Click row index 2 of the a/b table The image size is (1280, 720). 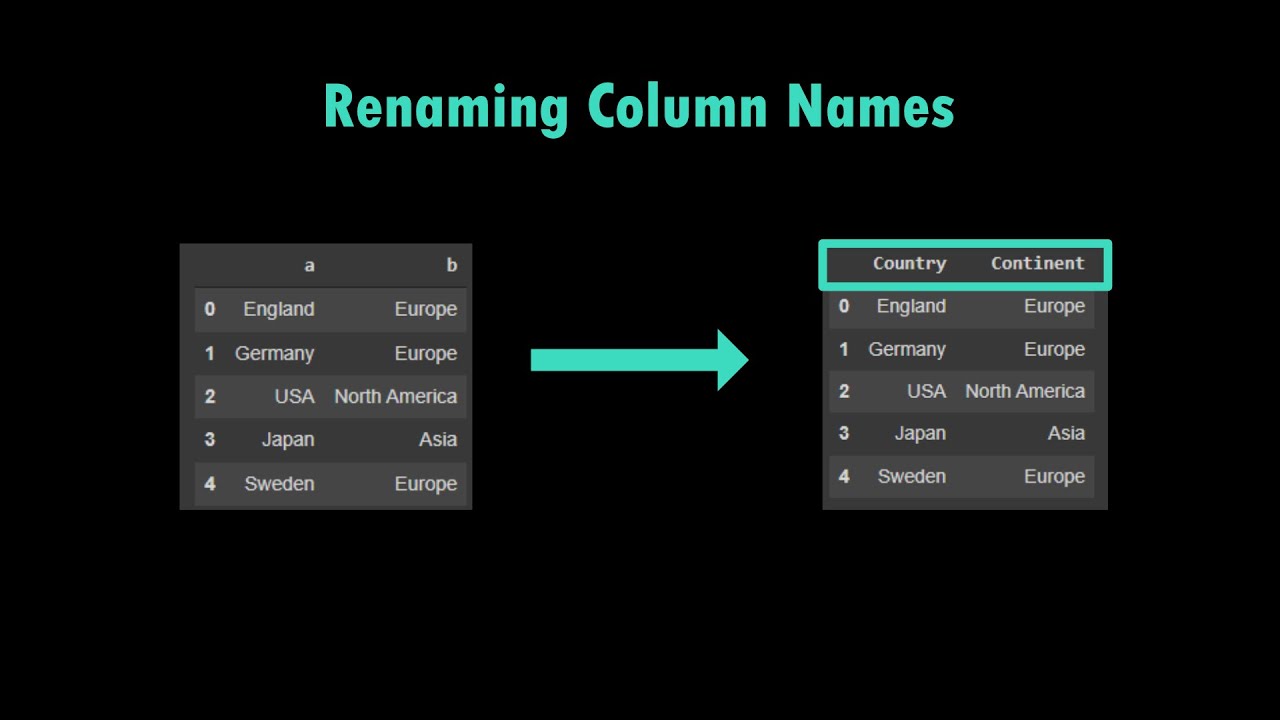pos(210,396)
